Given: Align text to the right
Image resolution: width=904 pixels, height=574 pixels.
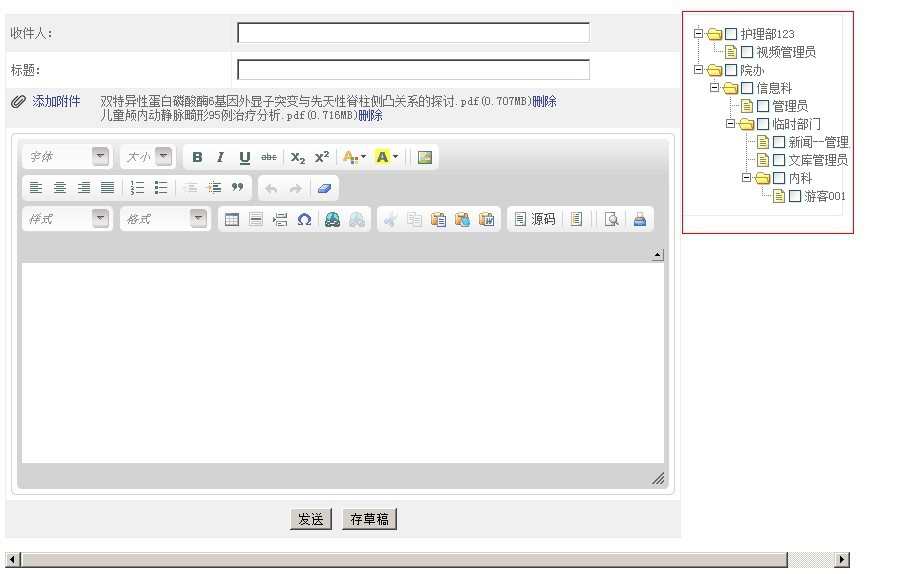Looking at the screenshot, I should click(84, 187).
